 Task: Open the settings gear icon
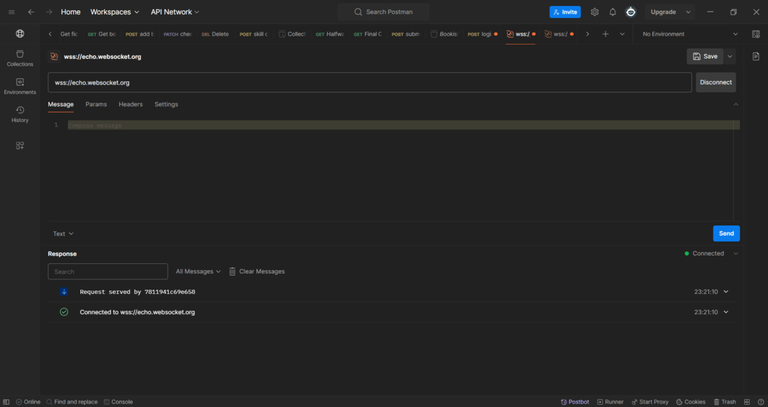pyautogui.click(x=595, y=12)
